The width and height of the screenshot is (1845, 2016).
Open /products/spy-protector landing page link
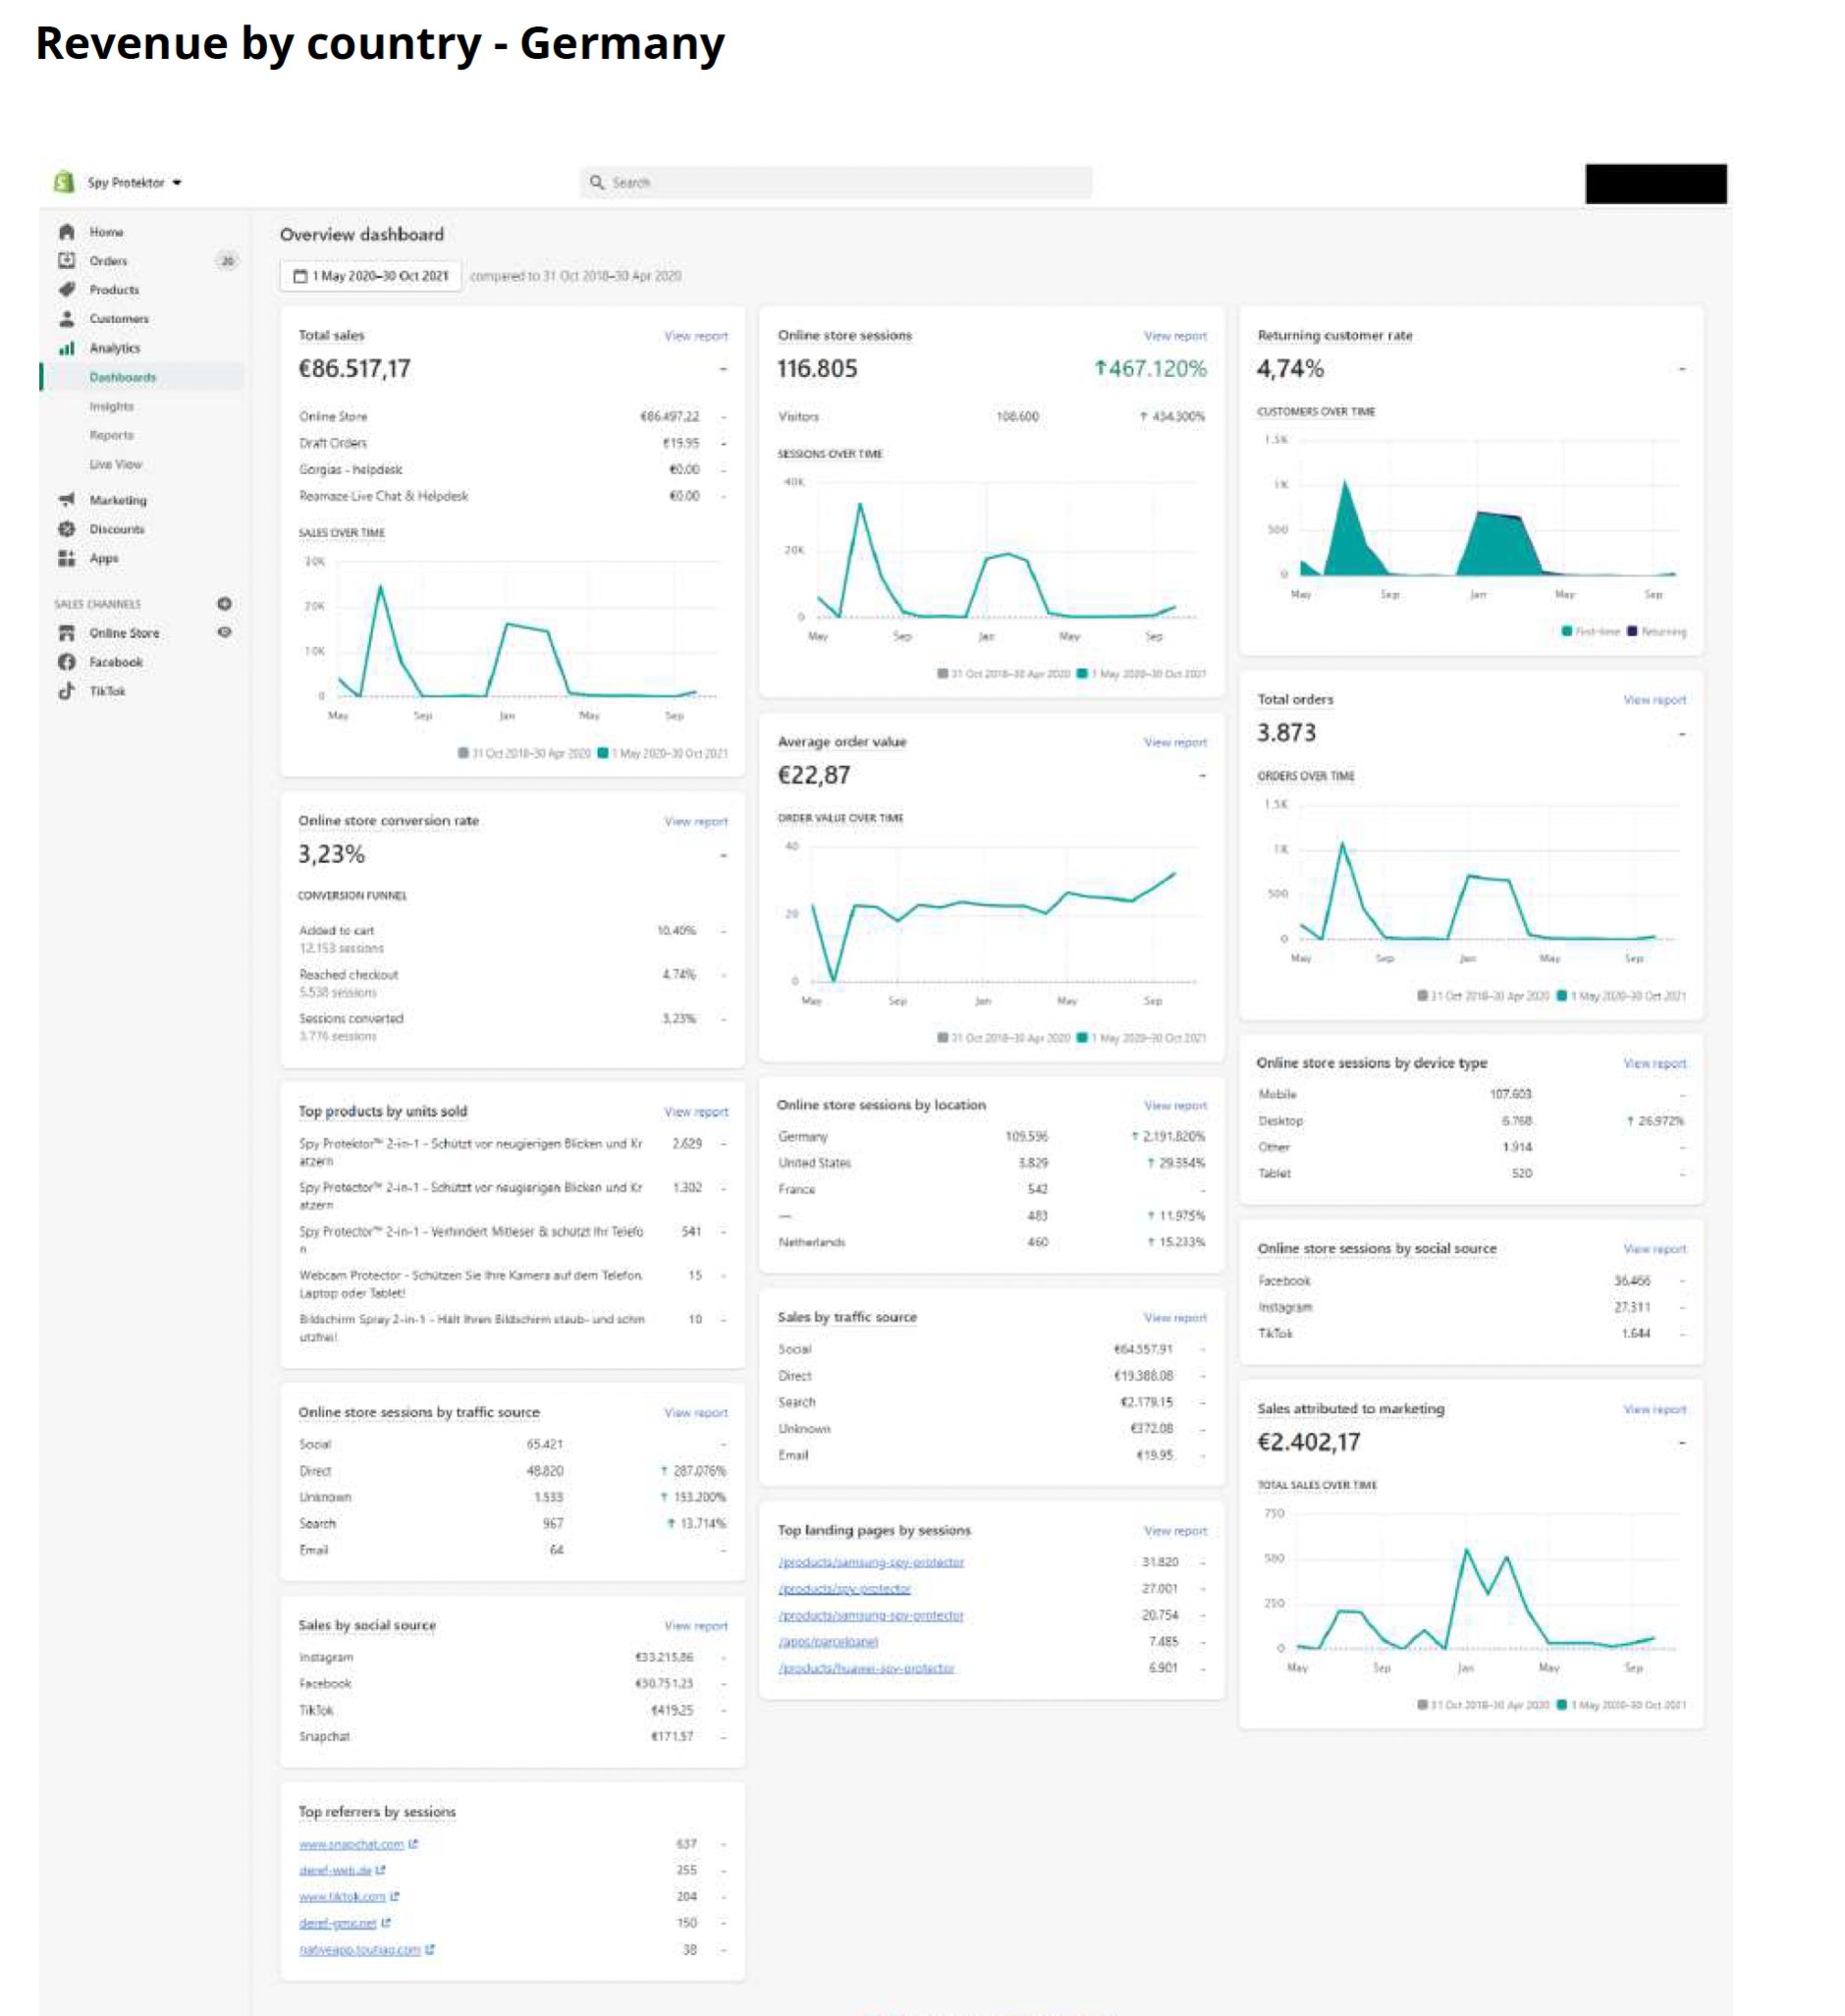coord(844,1589)
